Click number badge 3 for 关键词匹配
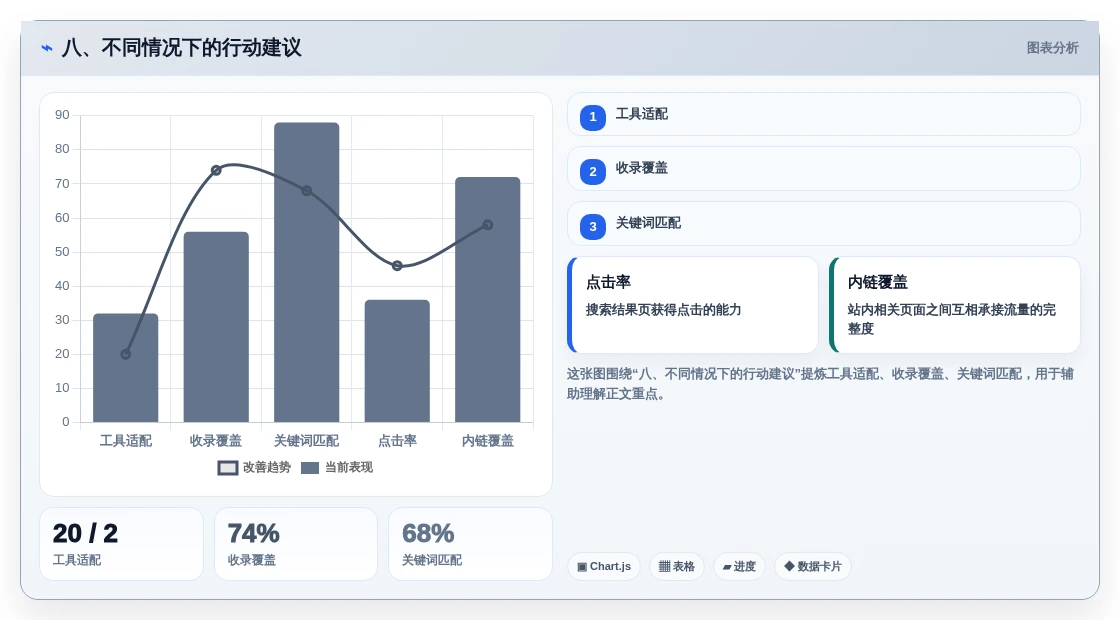Screen dimensions: 1120x620 pyautogui.click(x=593, y=226)
